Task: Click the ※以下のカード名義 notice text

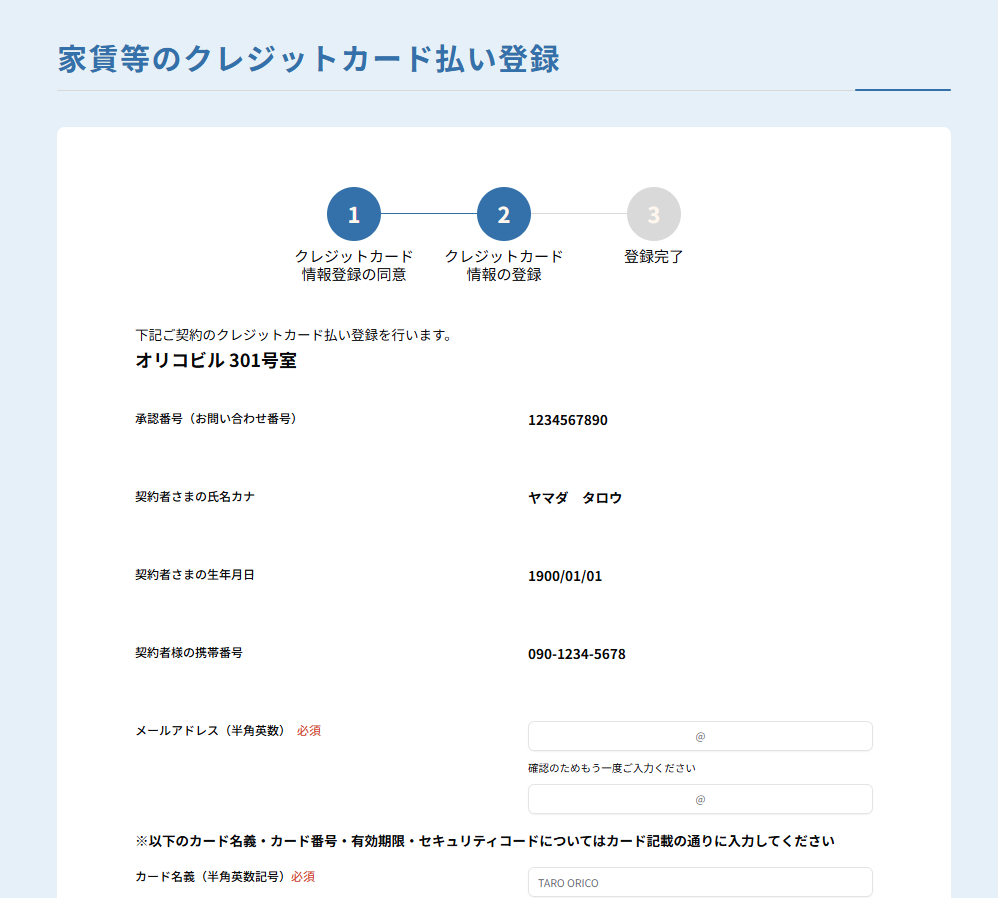Action: tap(485, 841)
